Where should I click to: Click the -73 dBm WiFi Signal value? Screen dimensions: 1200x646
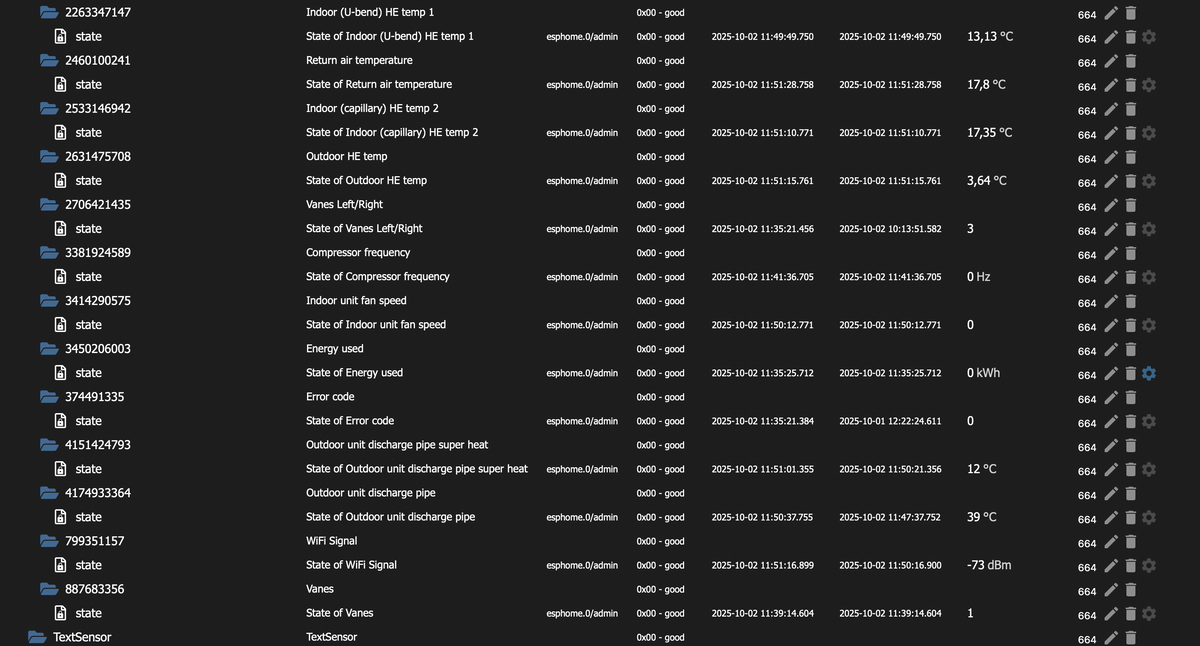tap(988, 565)
